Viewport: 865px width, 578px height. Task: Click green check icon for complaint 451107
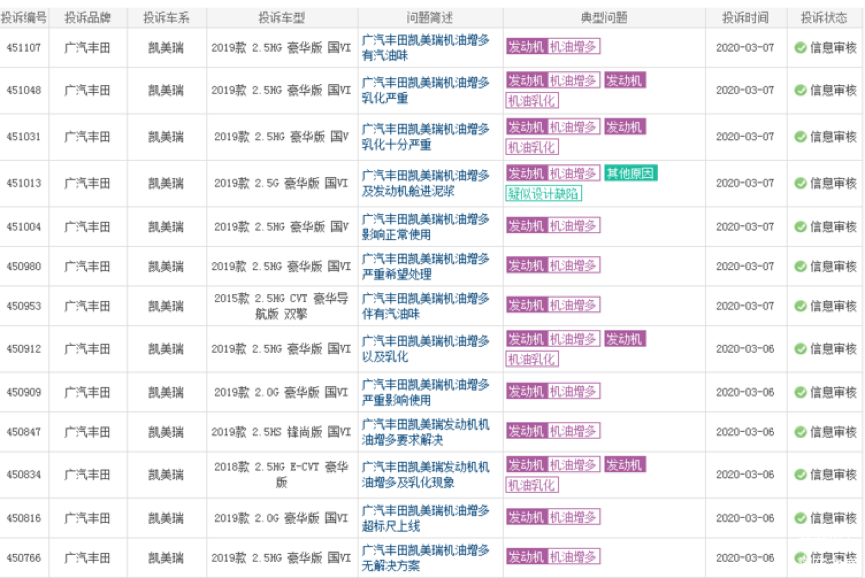tap(800, 48)
